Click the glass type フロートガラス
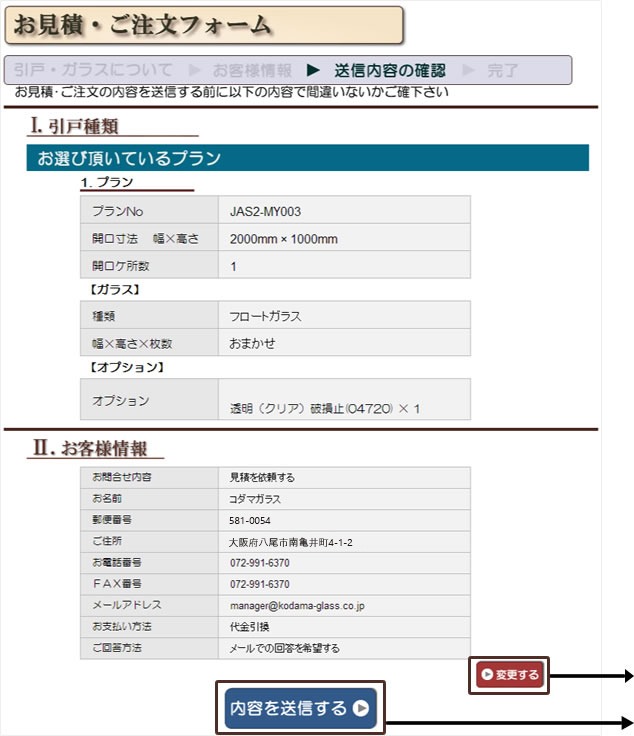This screenshot has width=634, height=736. tap(265, 316)
